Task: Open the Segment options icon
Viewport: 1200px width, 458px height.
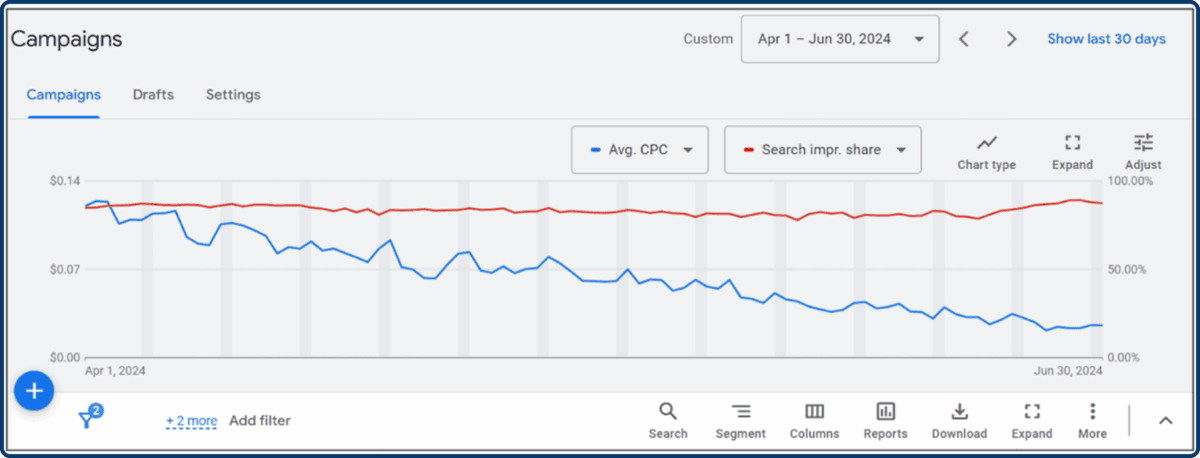Action: point(740,411)
